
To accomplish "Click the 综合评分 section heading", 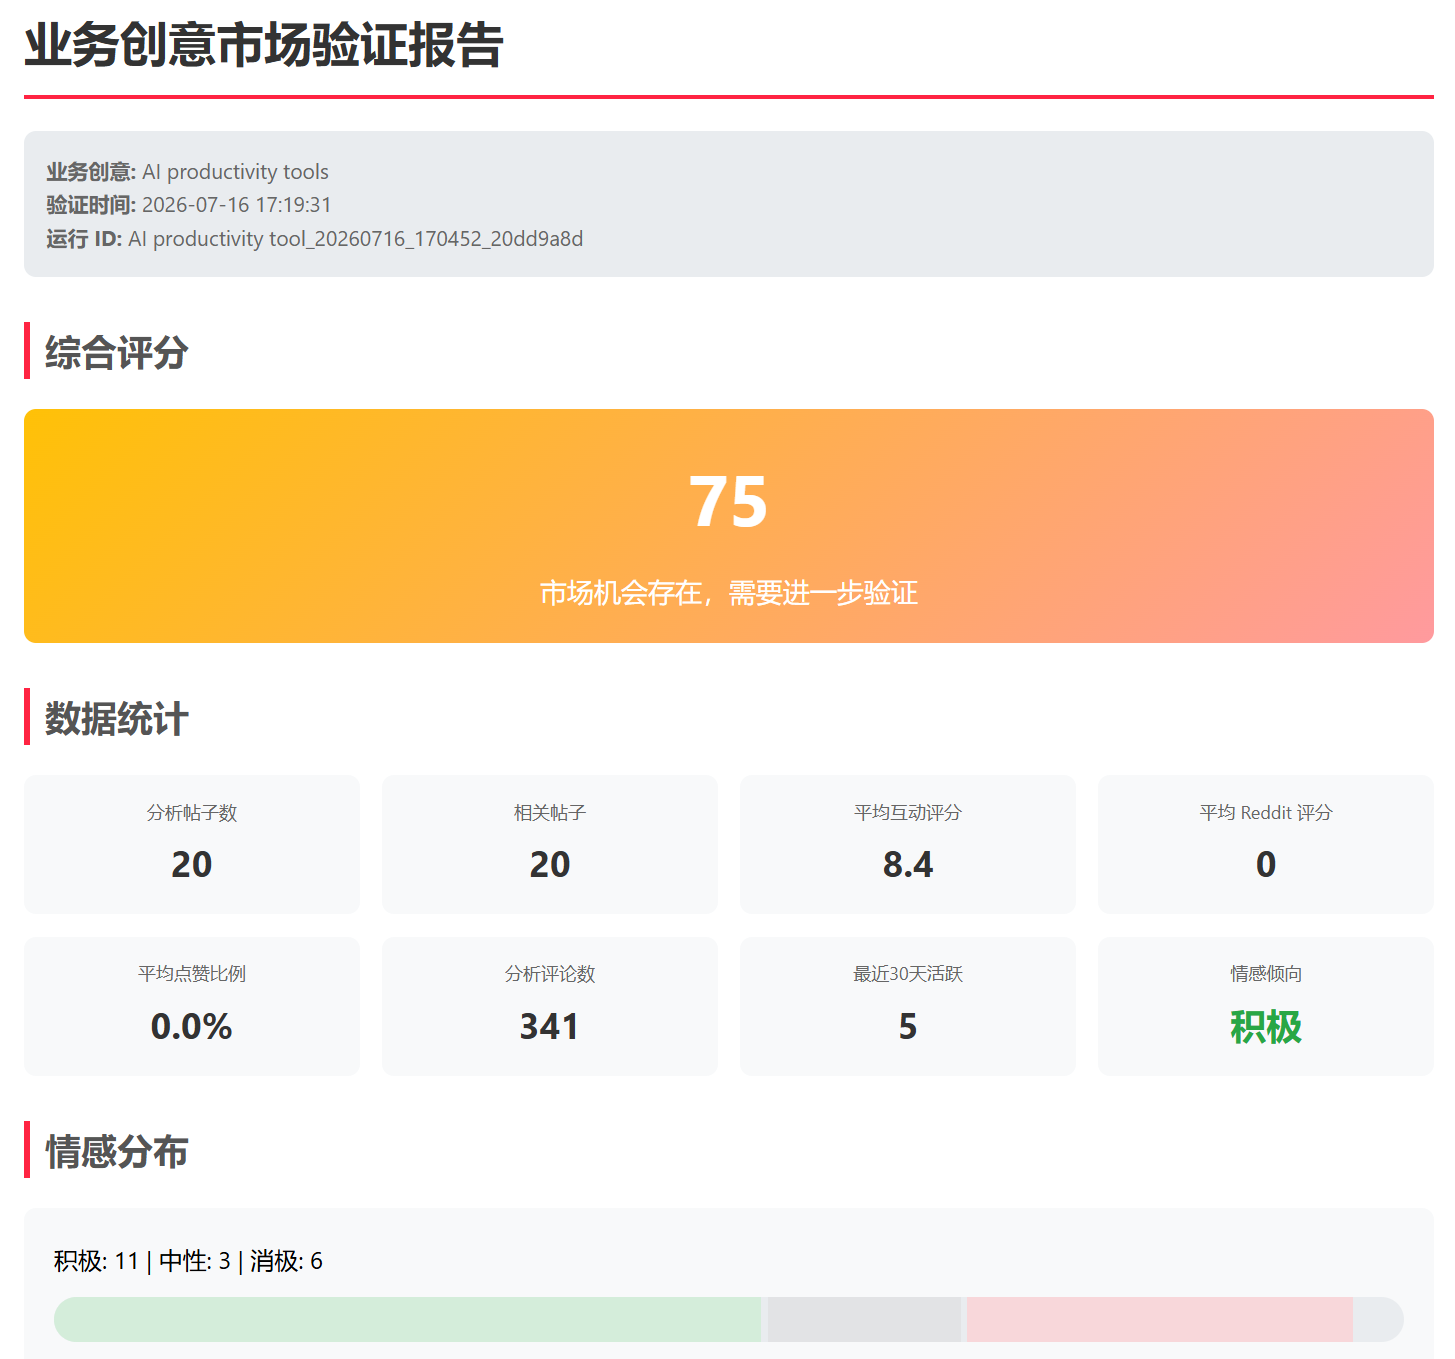I will (x=116, y=352).
